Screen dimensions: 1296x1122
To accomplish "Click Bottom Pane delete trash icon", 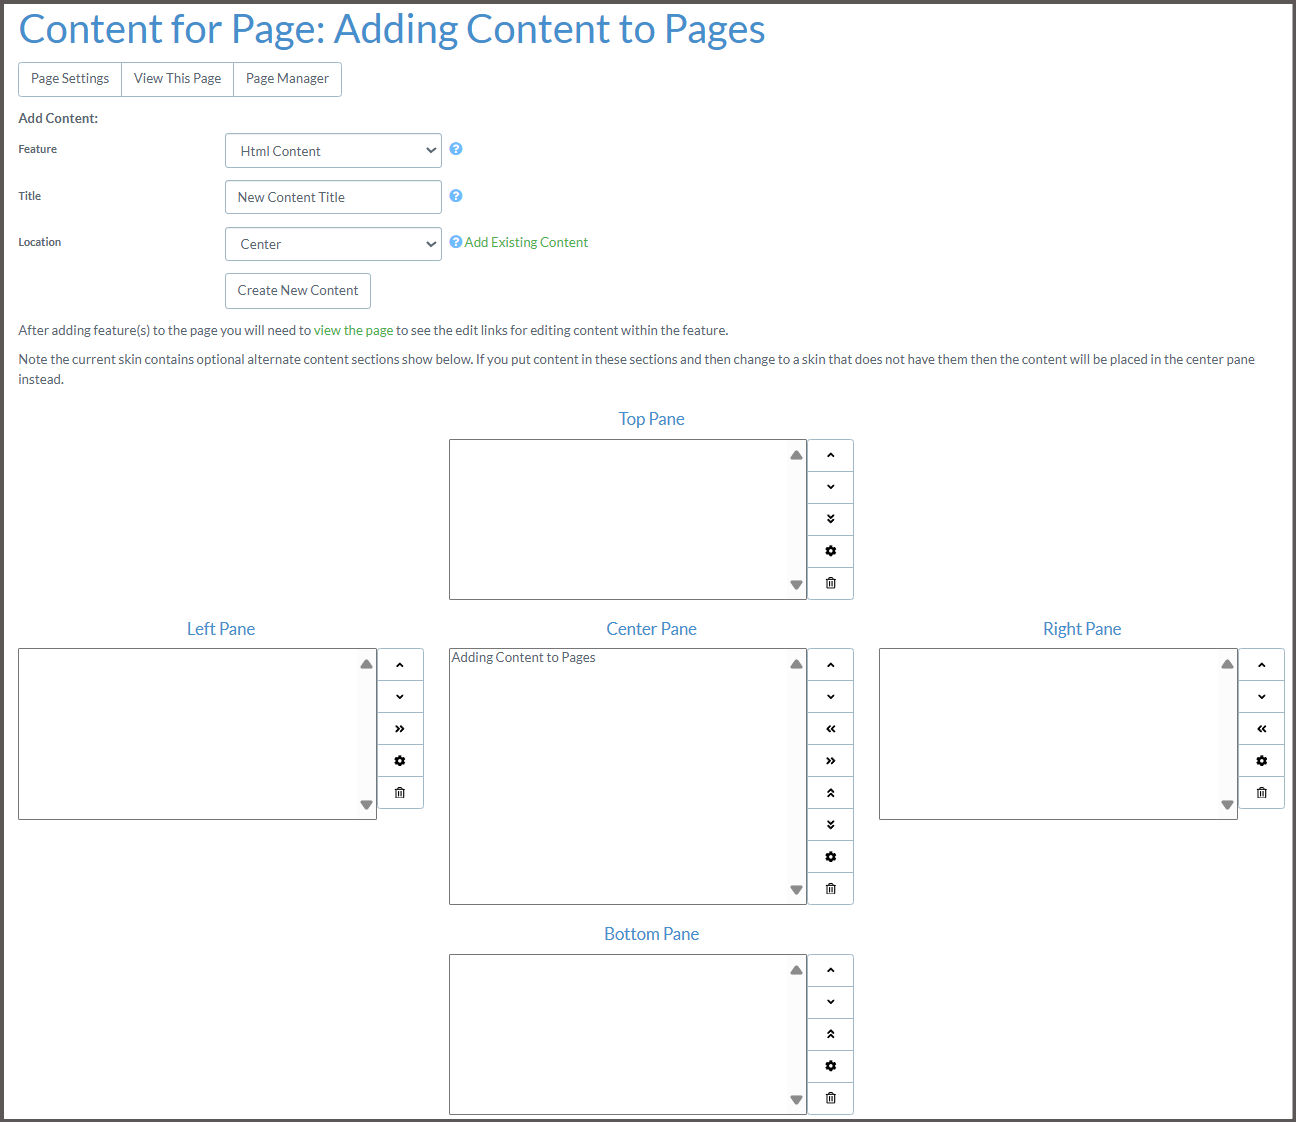I will click(830, 1098).
